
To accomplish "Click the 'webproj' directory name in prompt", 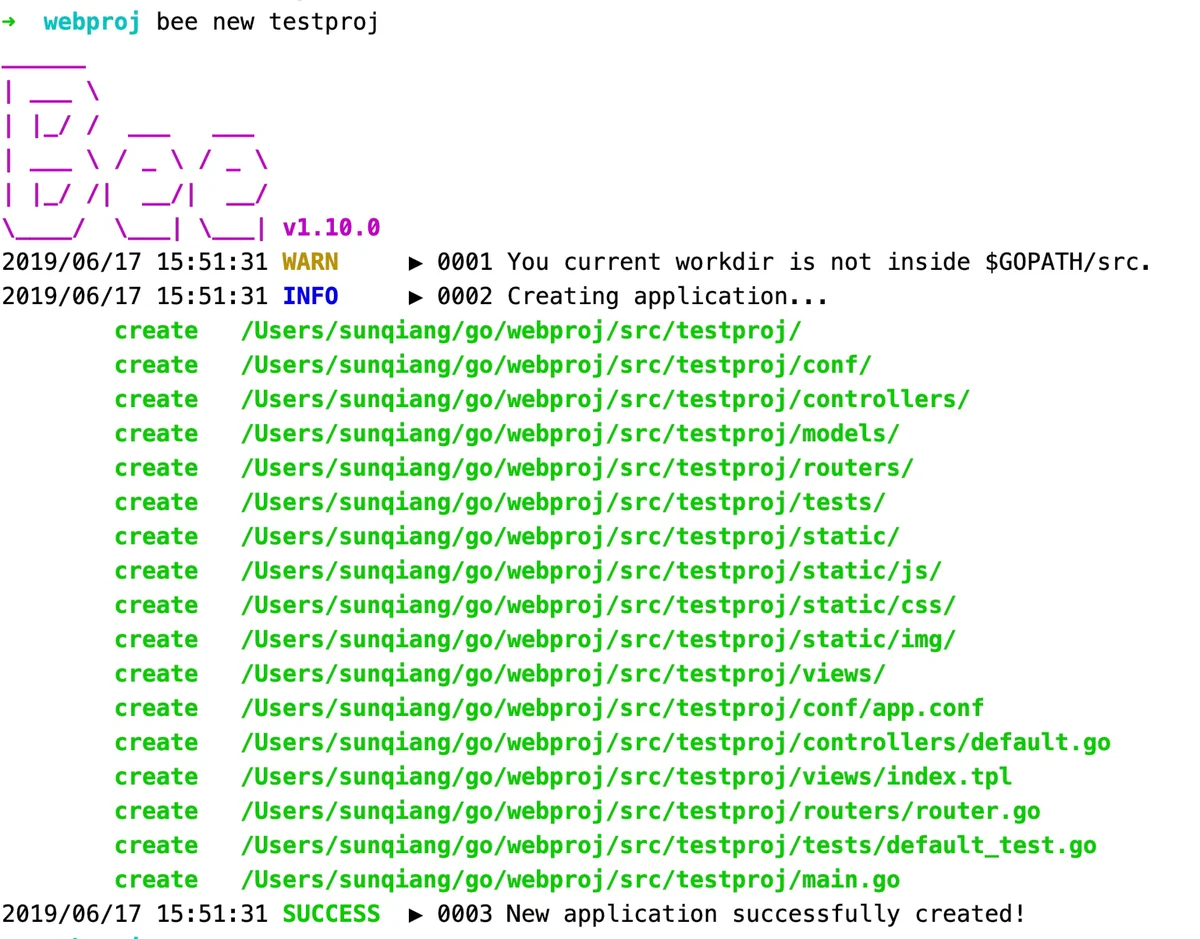I will click(x=91, y=23).
